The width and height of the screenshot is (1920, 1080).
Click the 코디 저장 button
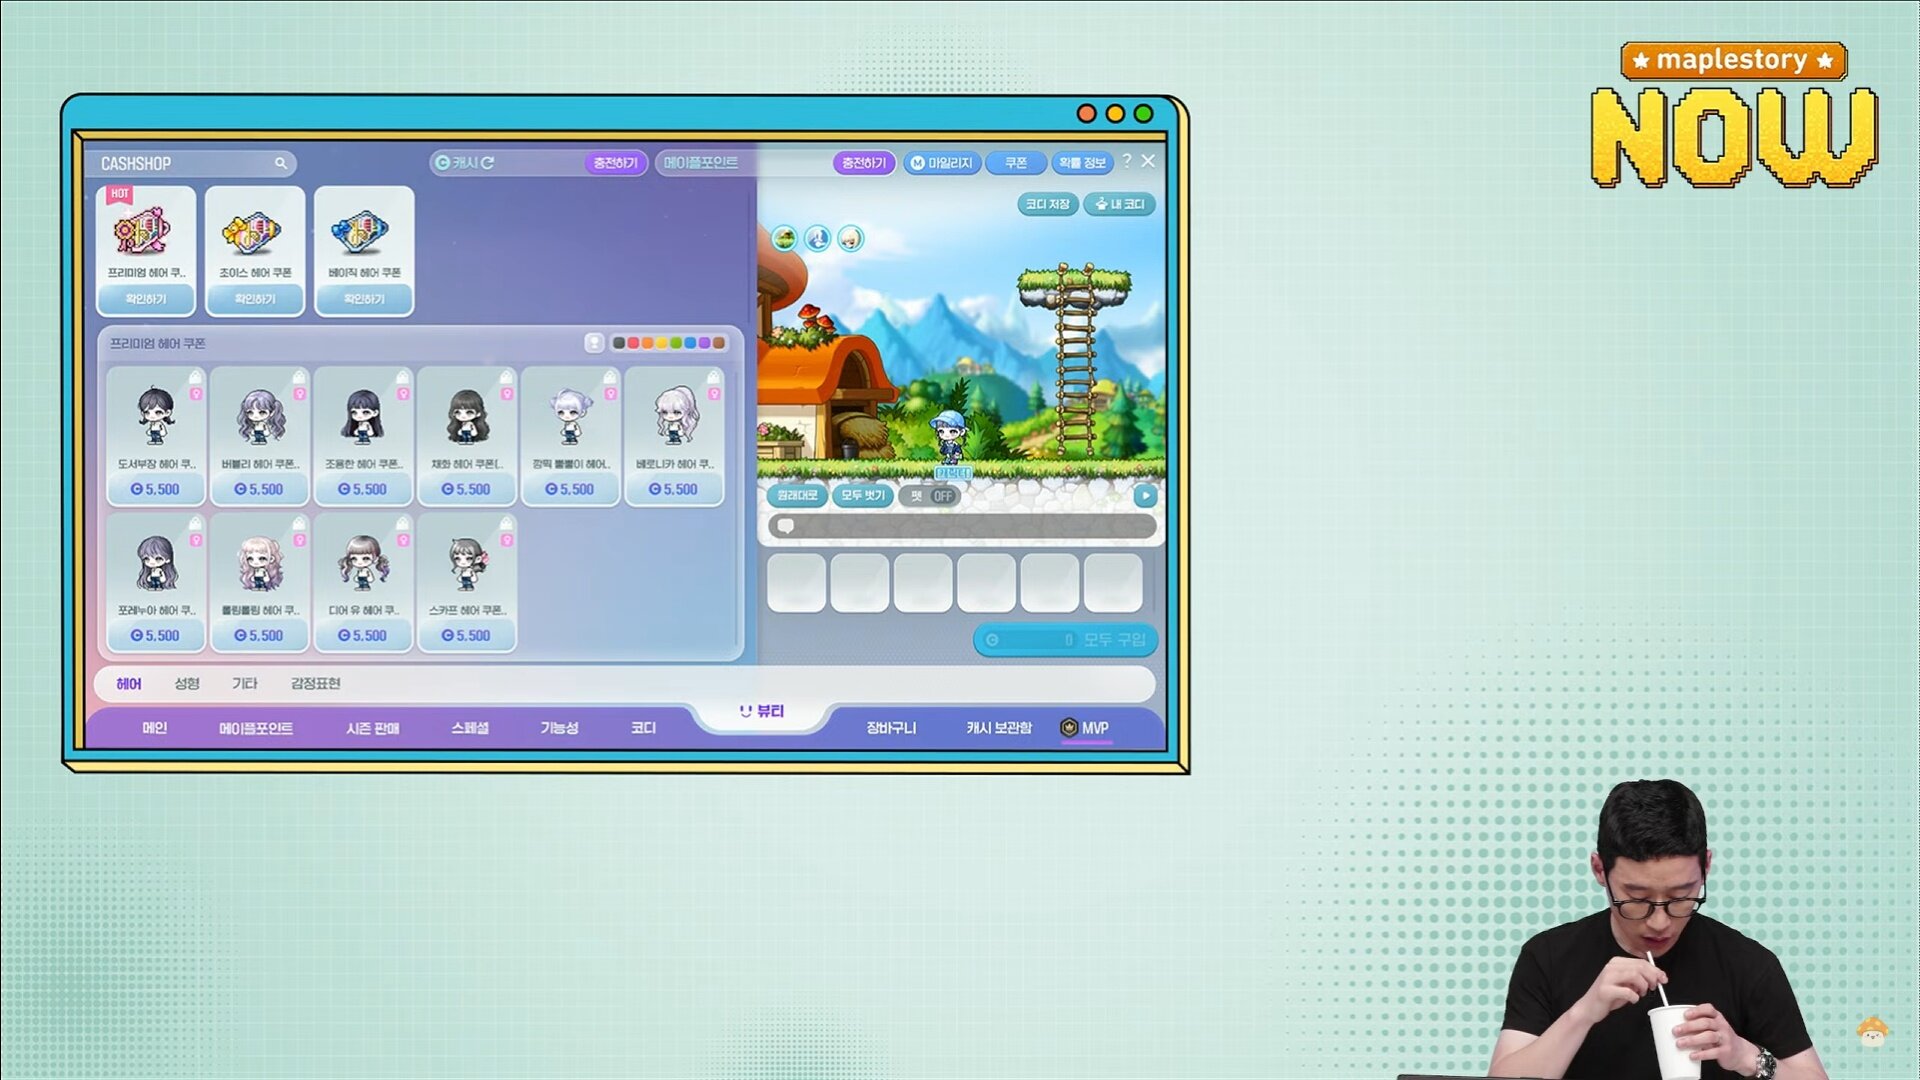1048,204
